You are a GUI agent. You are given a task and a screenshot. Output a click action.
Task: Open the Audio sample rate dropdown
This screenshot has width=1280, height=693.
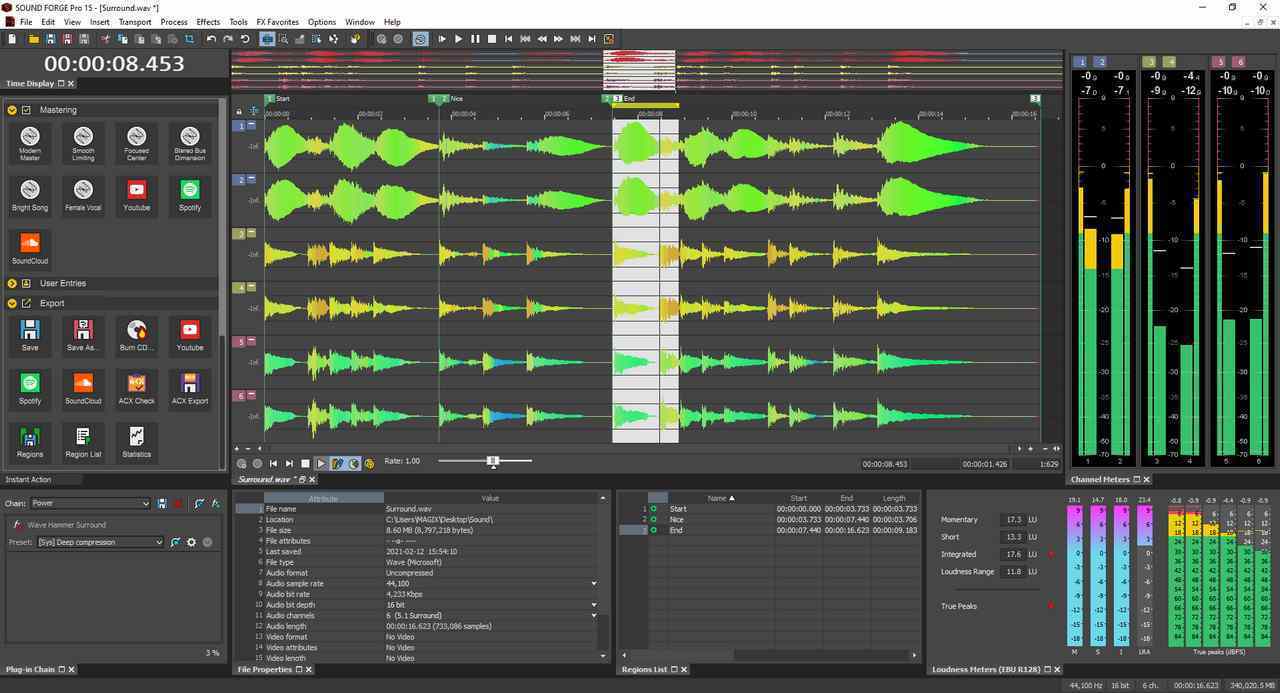(x=593, y=583)
